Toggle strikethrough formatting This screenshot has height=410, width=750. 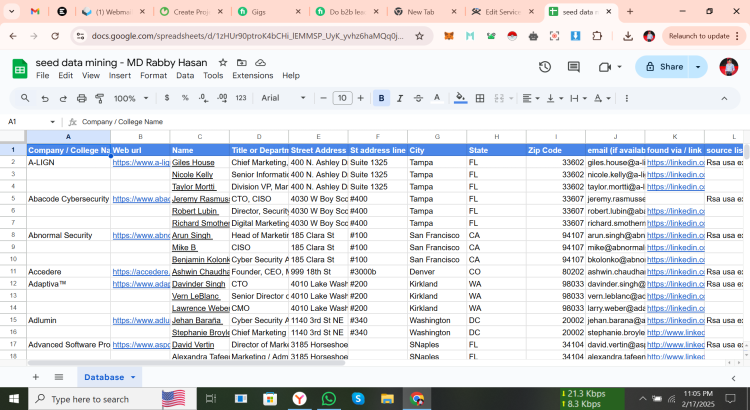(419, 98)
